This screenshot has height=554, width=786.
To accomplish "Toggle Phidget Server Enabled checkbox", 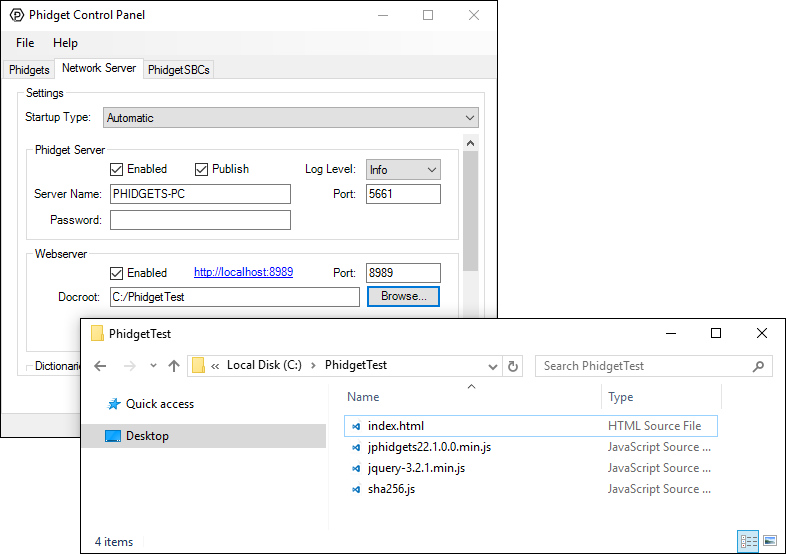I will point(116,169).
